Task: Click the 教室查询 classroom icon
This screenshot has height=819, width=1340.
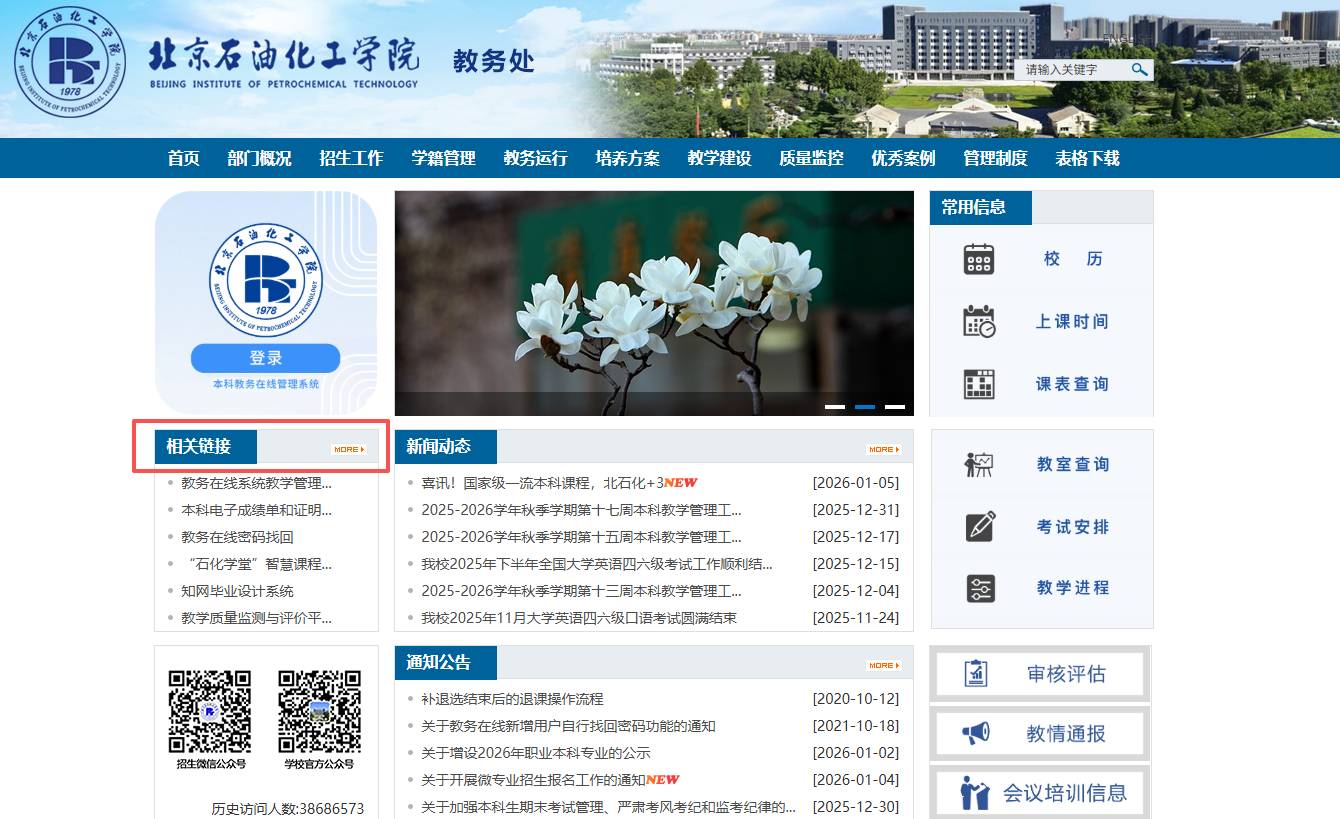Action: click(979, 464)
